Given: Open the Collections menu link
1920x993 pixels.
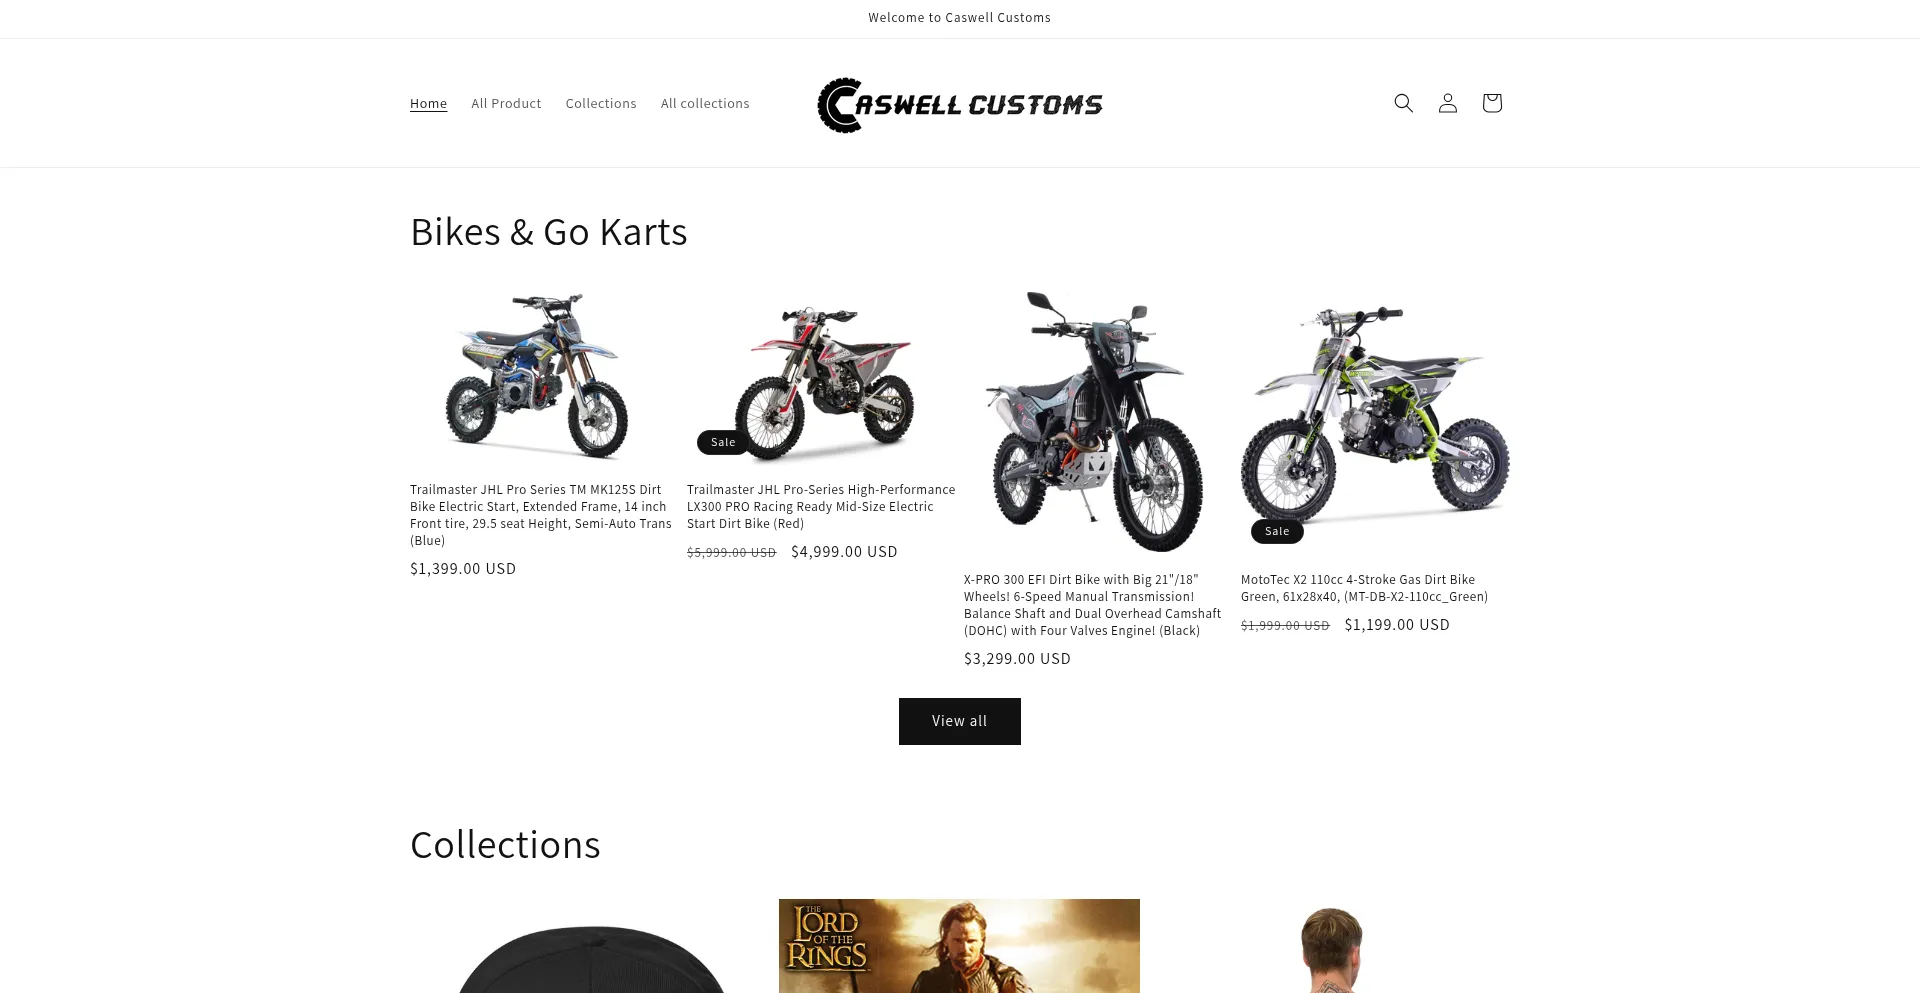Looking at the screenshot, I should click(x=601, y=103).
